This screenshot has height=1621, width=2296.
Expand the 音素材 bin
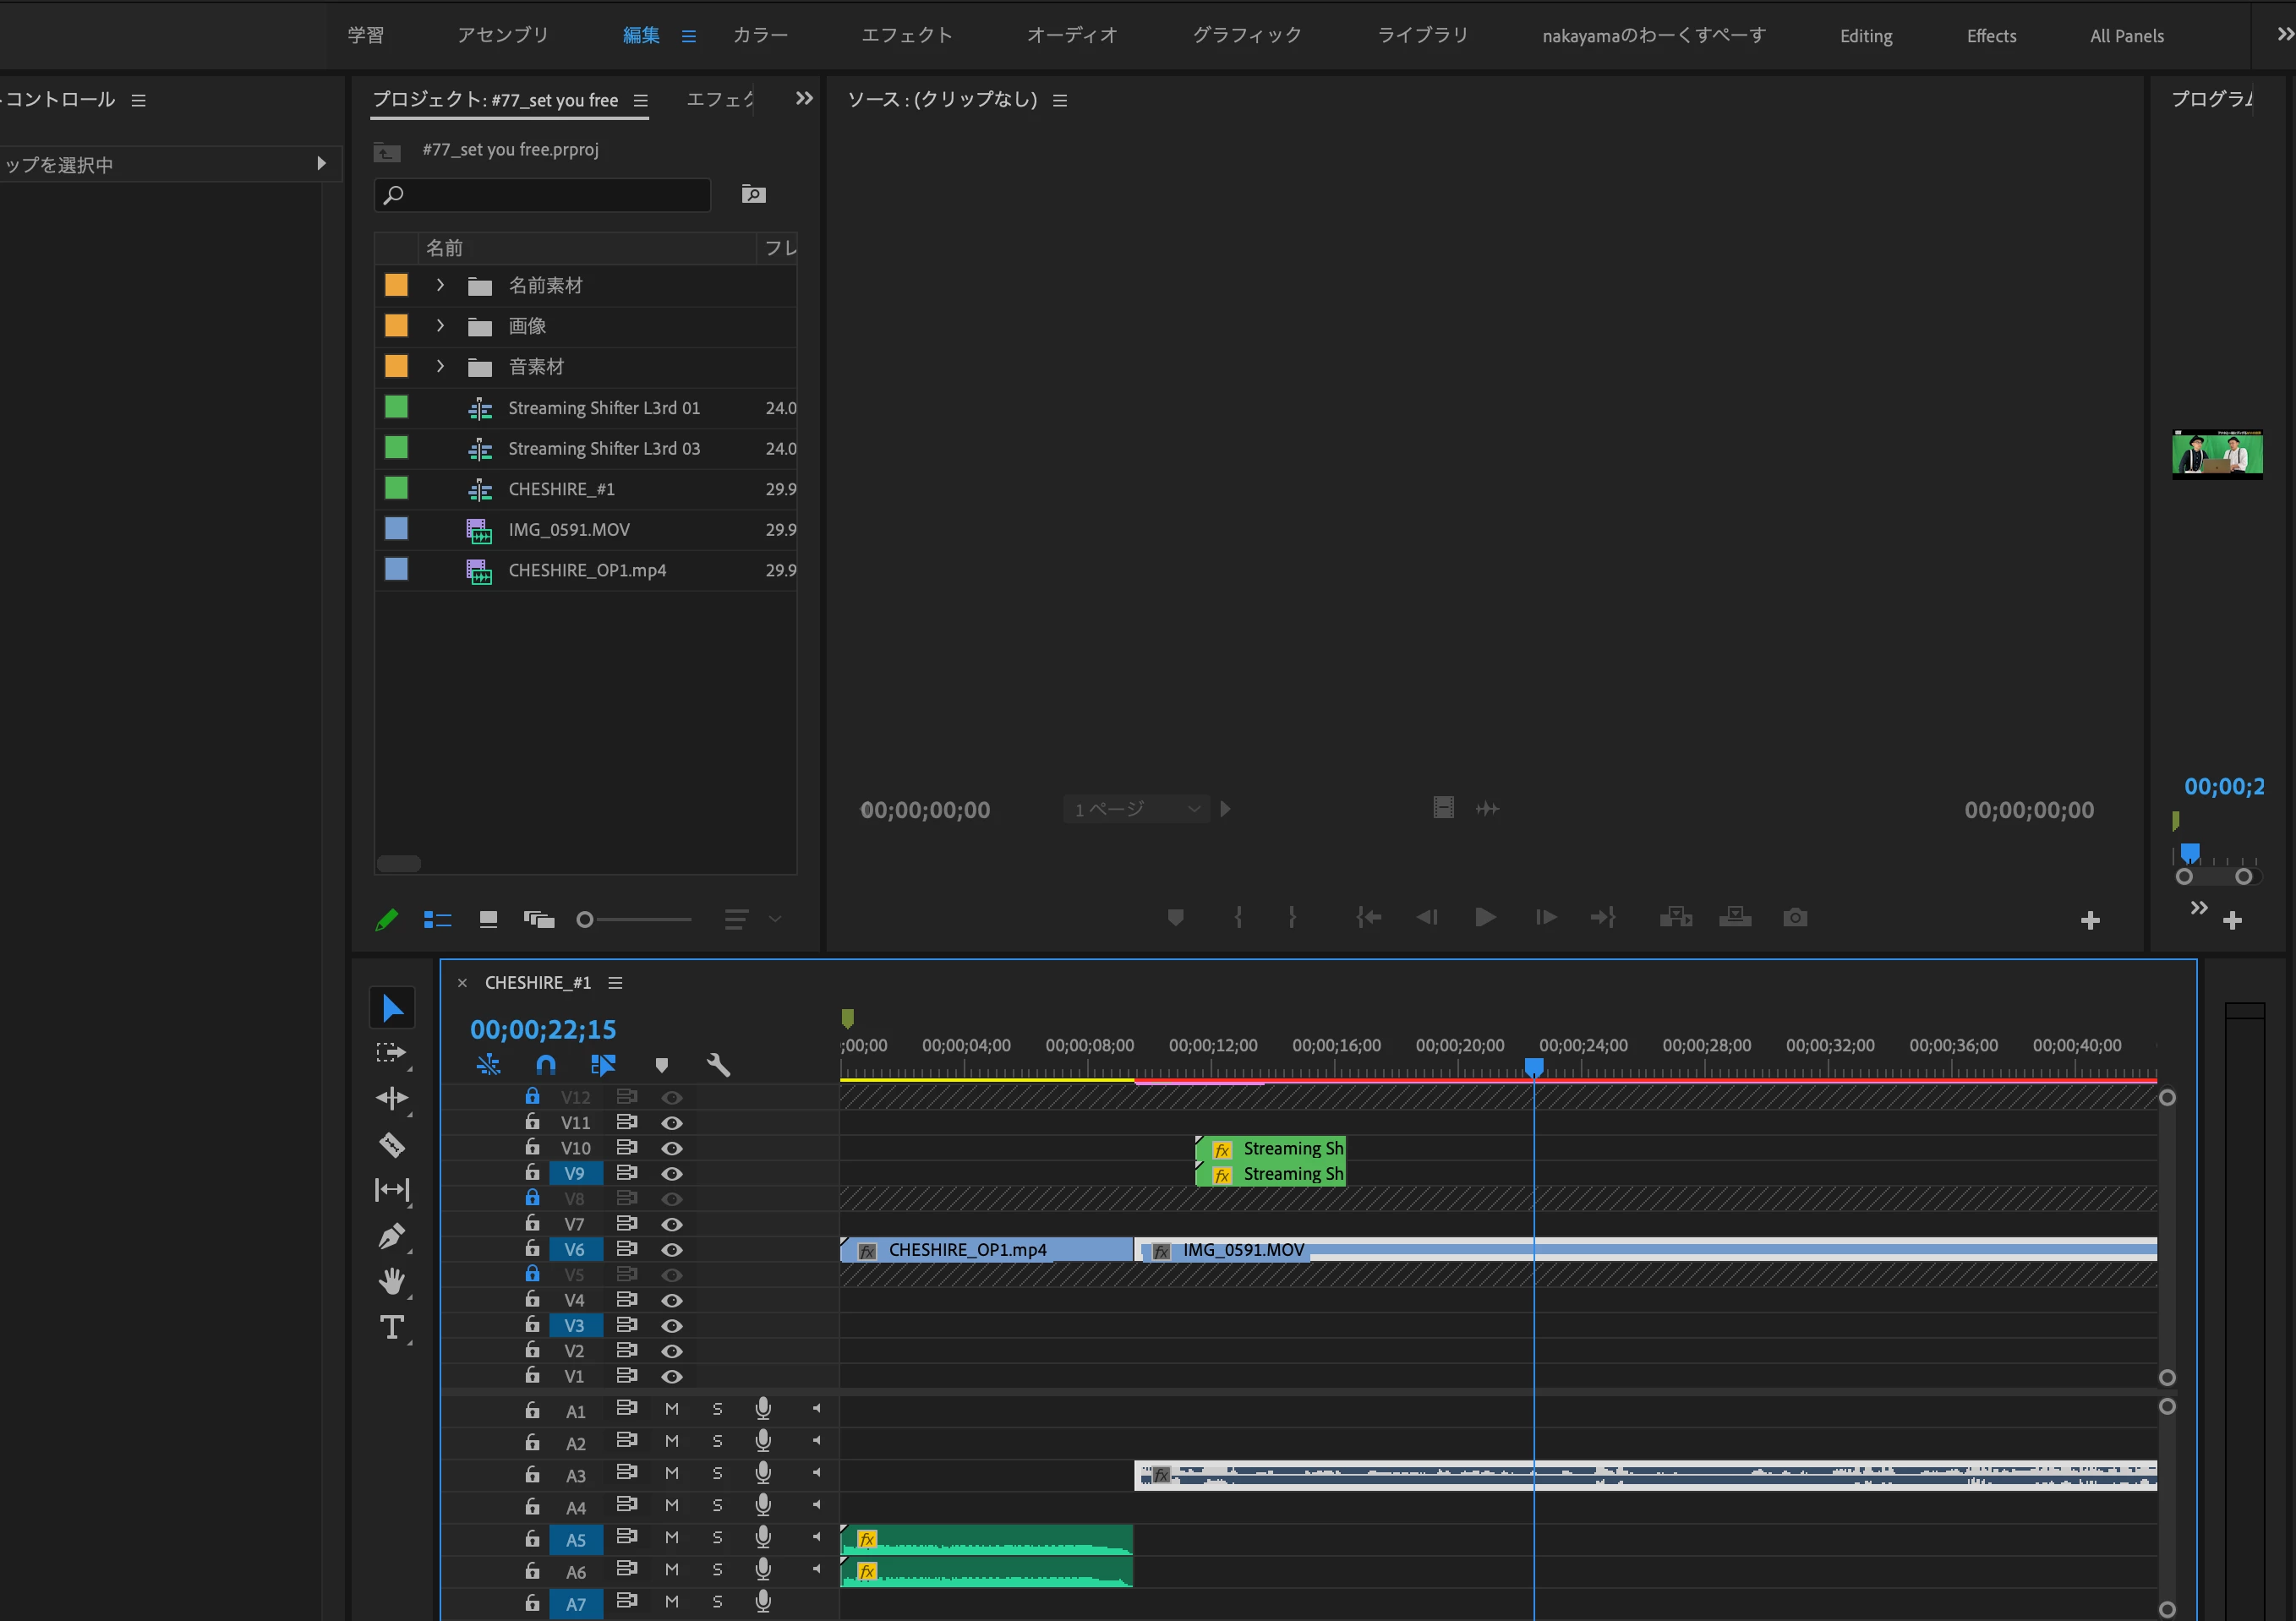pos(440,366)
